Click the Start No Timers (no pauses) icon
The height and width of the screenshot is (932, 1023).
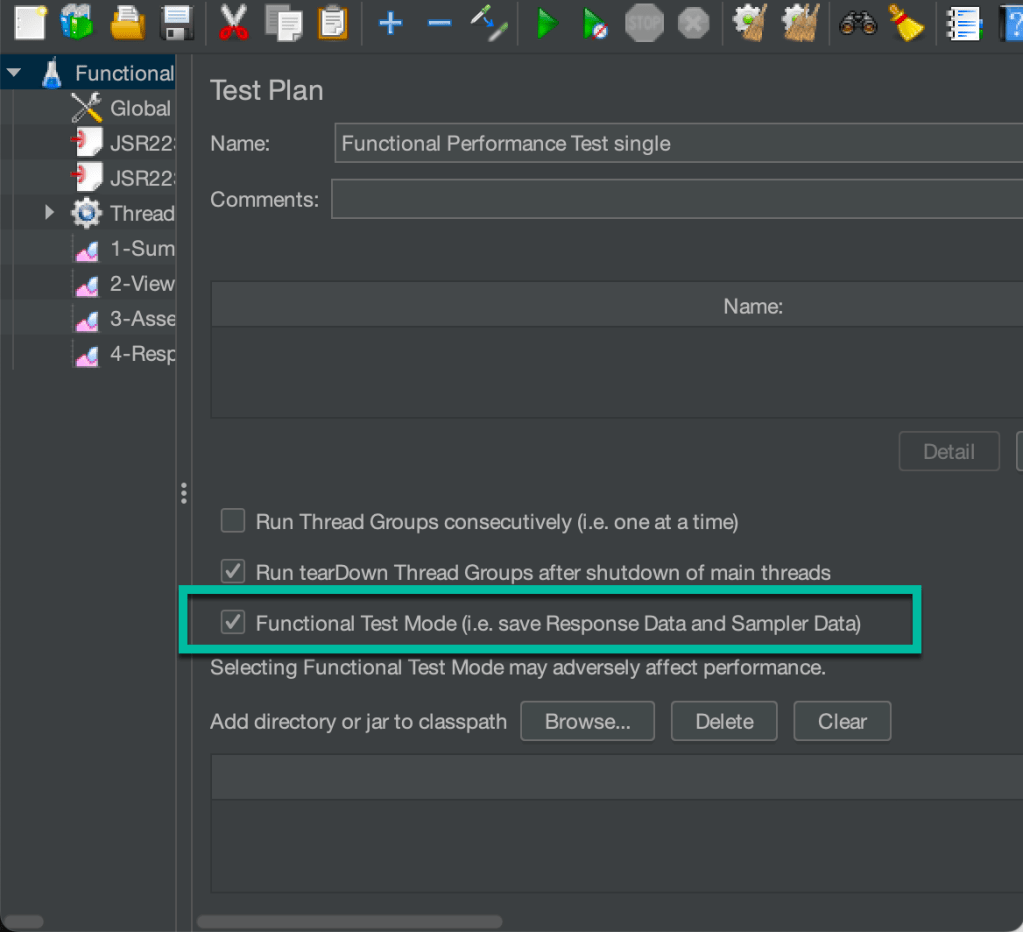click(x=595, y=23)
